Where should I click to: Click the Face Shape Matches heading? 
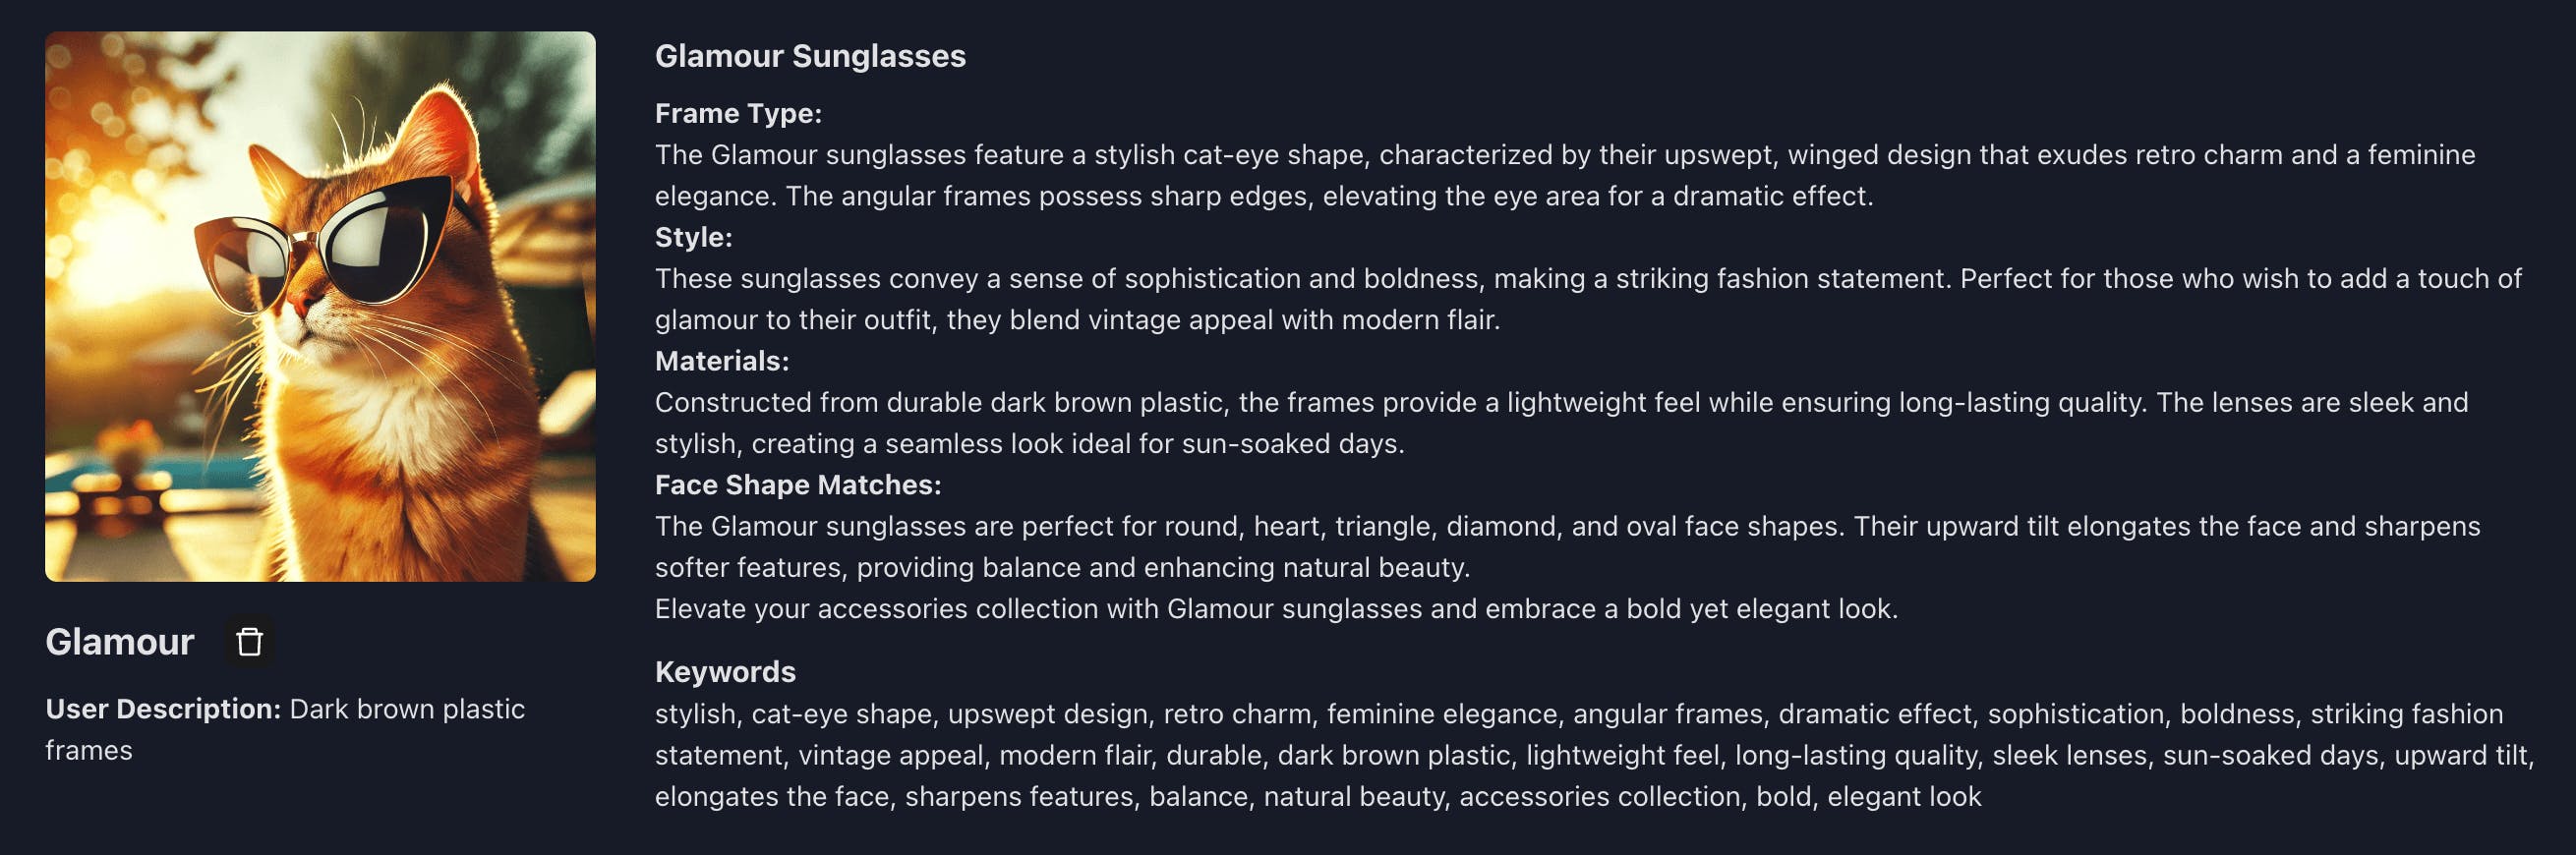pyautogui.click(x=797, y=485)
